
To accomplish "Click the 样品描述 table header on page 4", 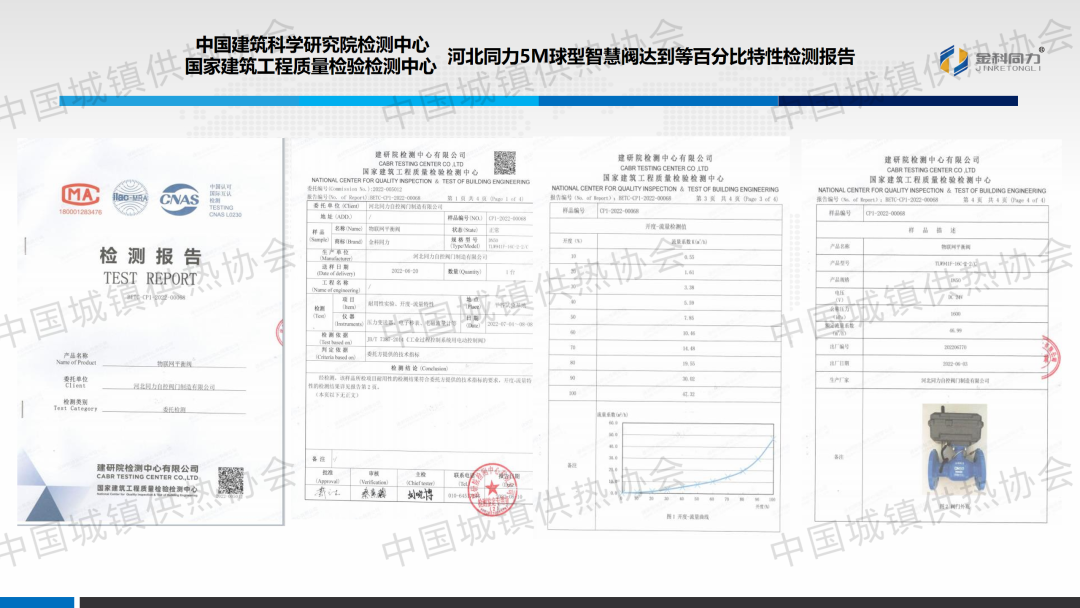I will pos(930,229).
